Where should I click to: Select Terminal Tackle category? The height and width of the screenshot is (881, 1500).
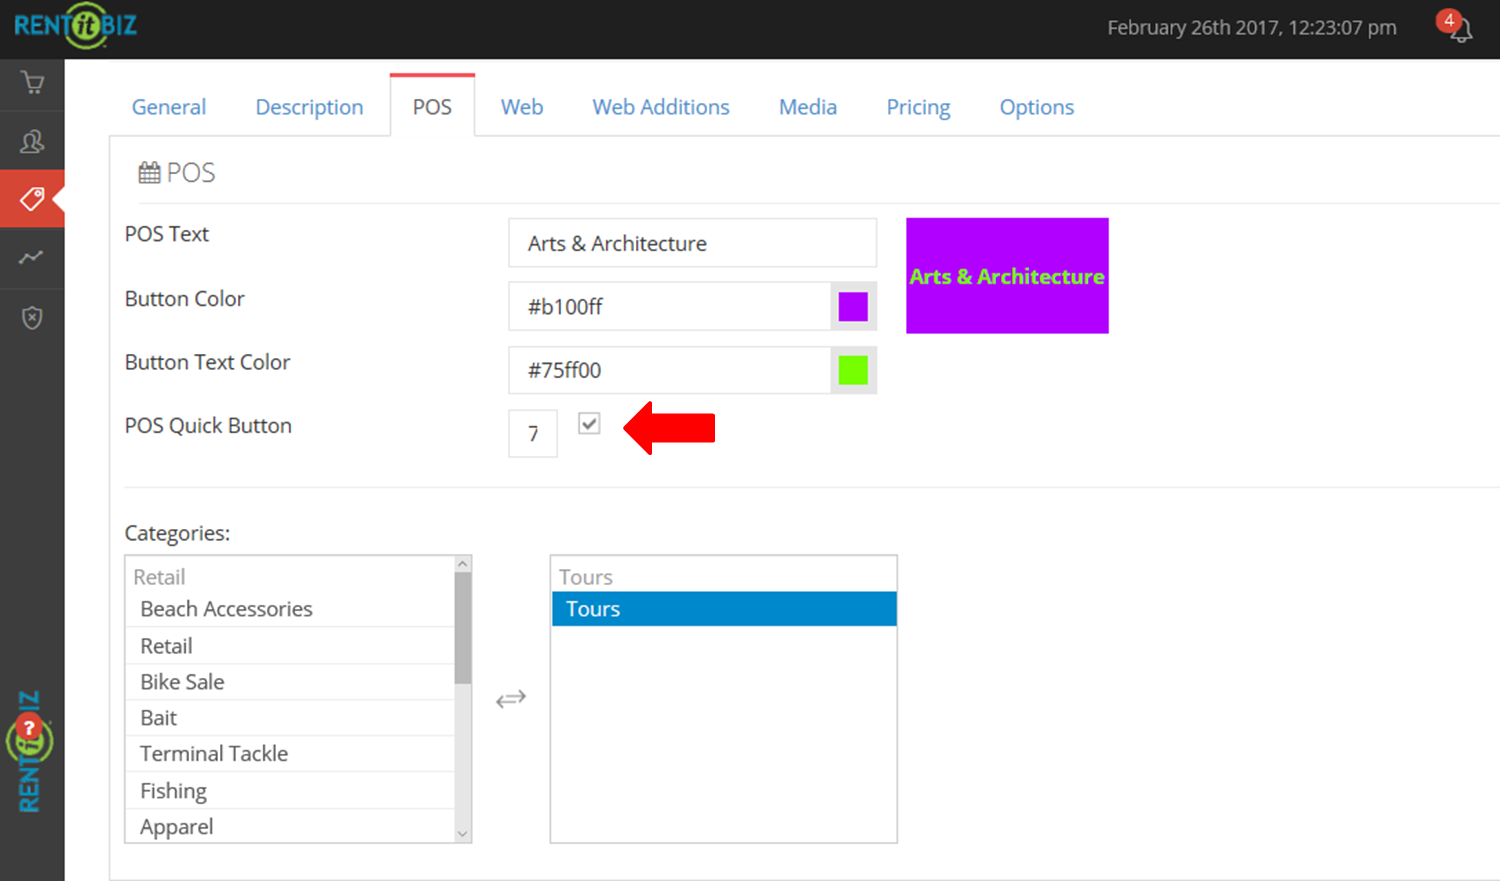[290, 754]
